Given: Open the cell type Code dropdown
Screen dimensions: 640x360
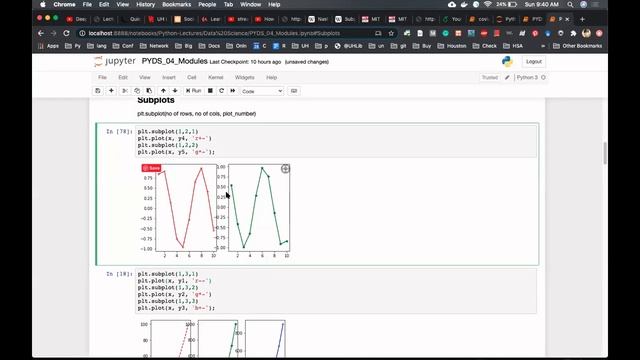Looking at the screenshot, I should click(262, 91).
